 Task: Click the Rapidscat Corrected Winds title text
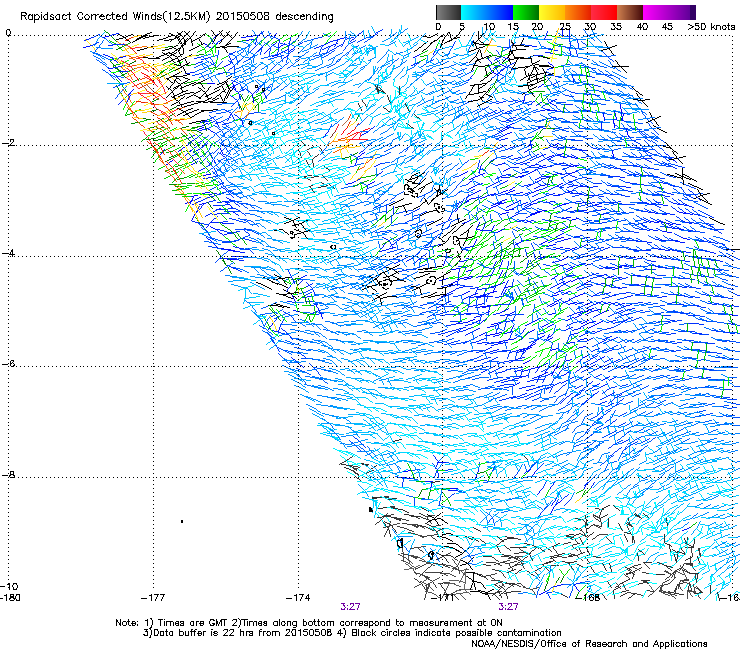[x=177, y=17]
